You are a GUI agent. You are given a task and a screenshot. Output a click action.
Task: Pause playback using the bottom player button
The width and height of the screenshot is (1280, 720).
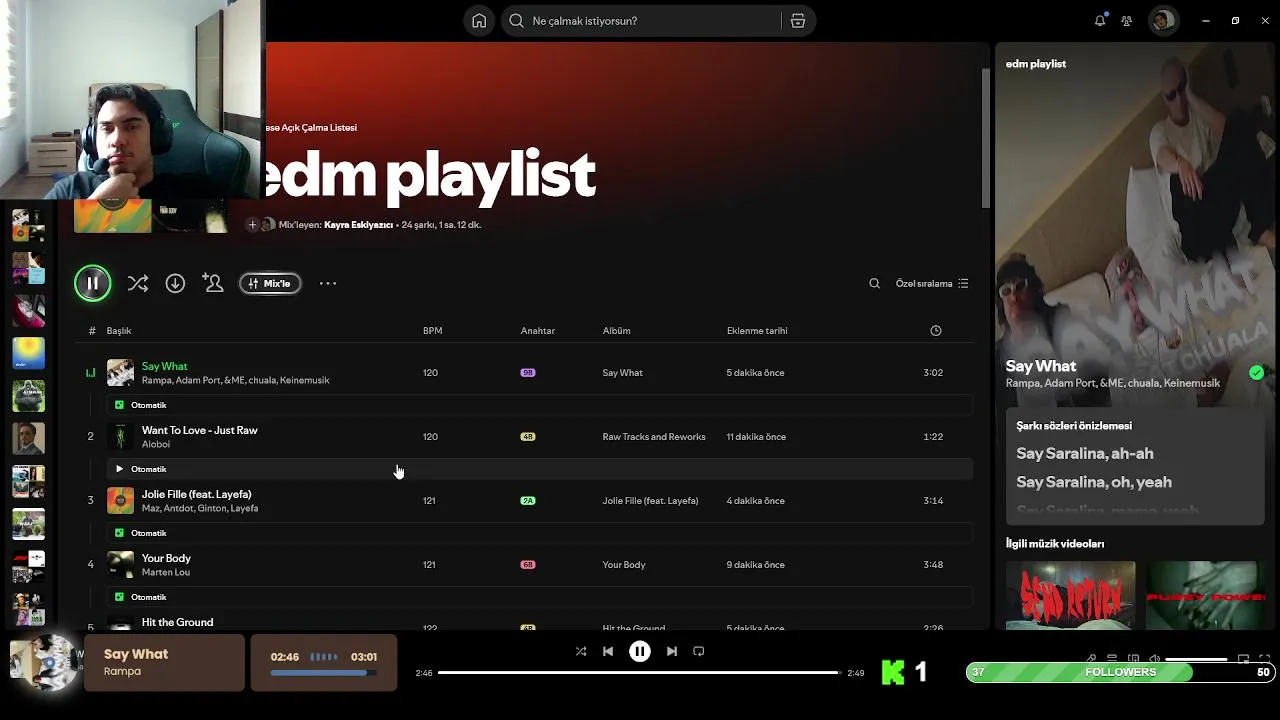click(x=640, y=652)
